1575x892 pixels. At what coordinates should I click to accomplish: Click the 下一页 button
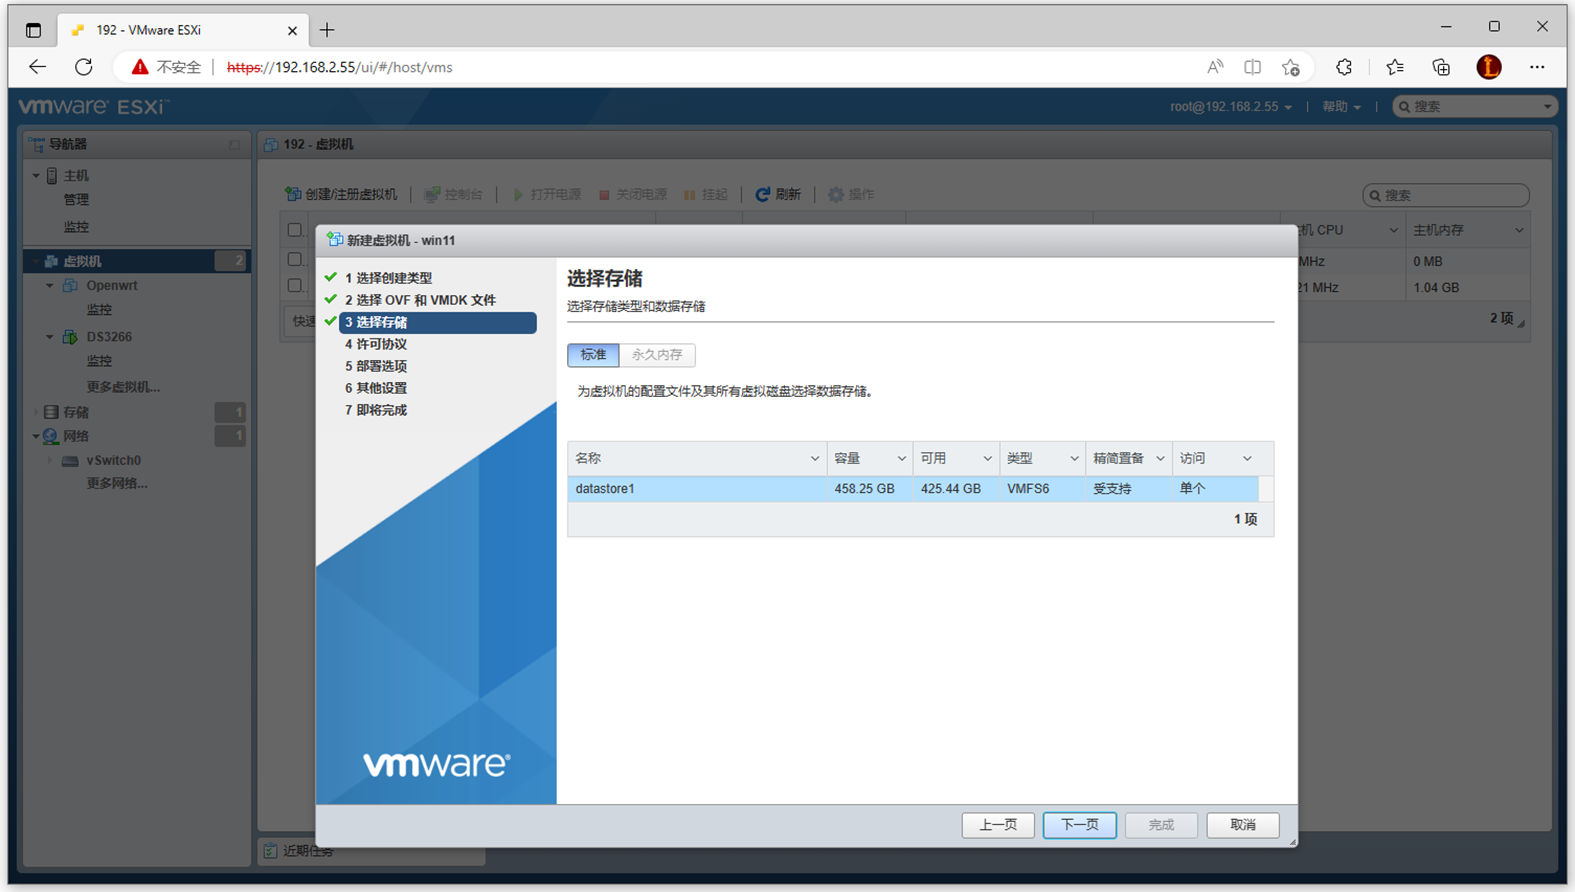point(1079,825)
